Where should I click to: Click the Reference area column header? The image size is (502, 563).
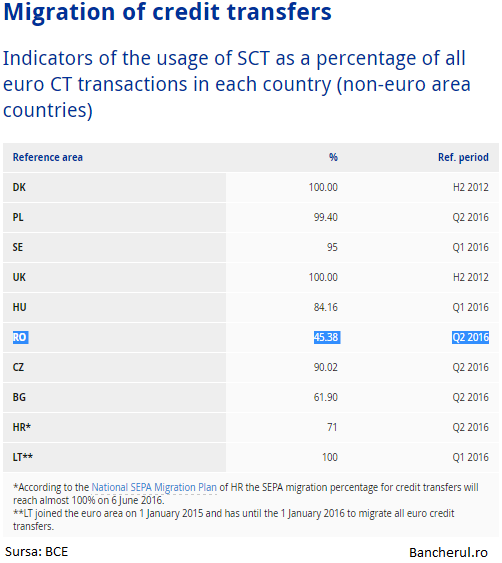[48, 157]
